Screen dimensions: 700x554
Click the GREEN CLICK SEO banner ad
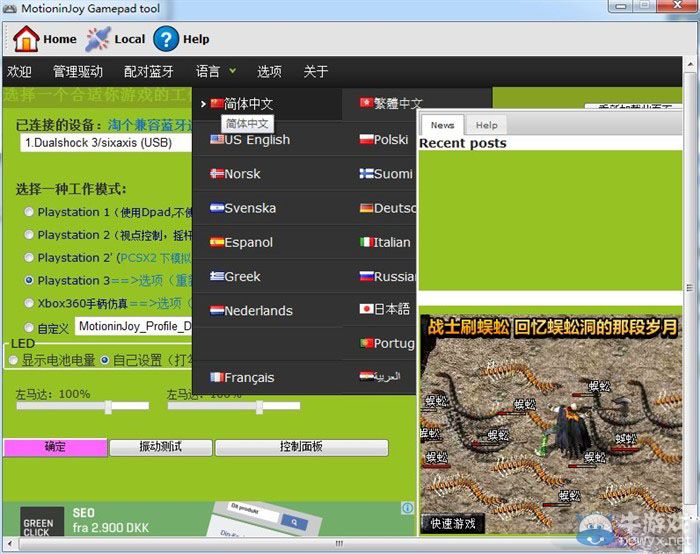209,519
